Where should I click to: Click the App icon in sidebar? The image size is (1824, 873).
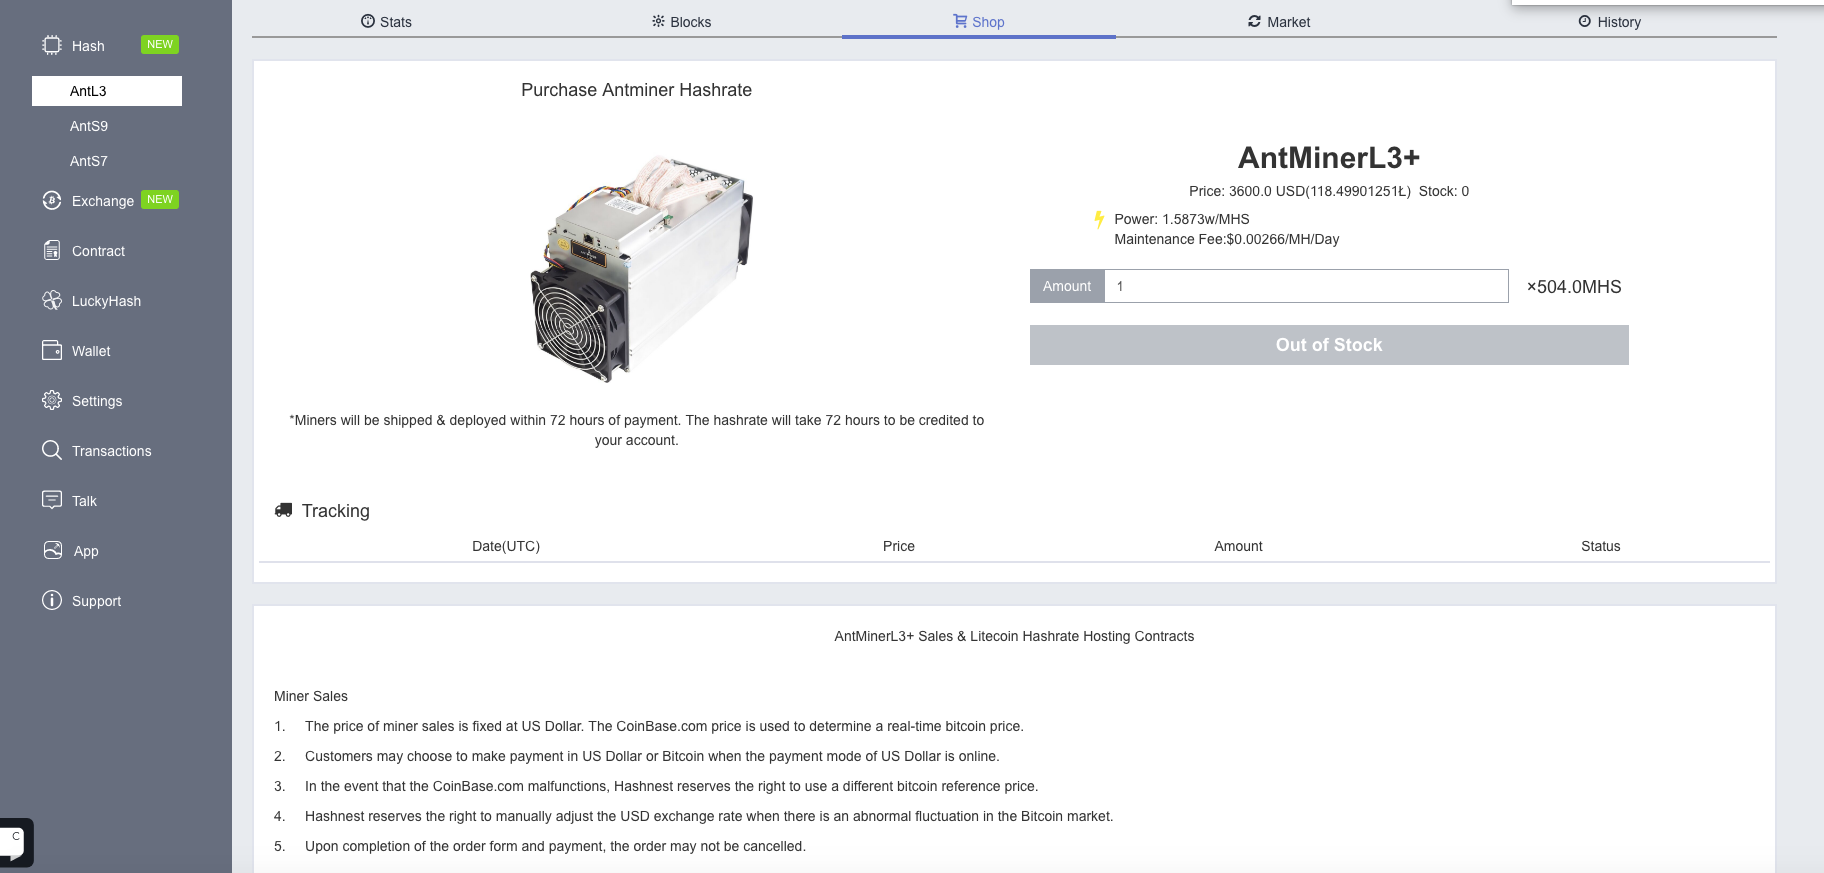pyautogui.click(x=53, y=550)
